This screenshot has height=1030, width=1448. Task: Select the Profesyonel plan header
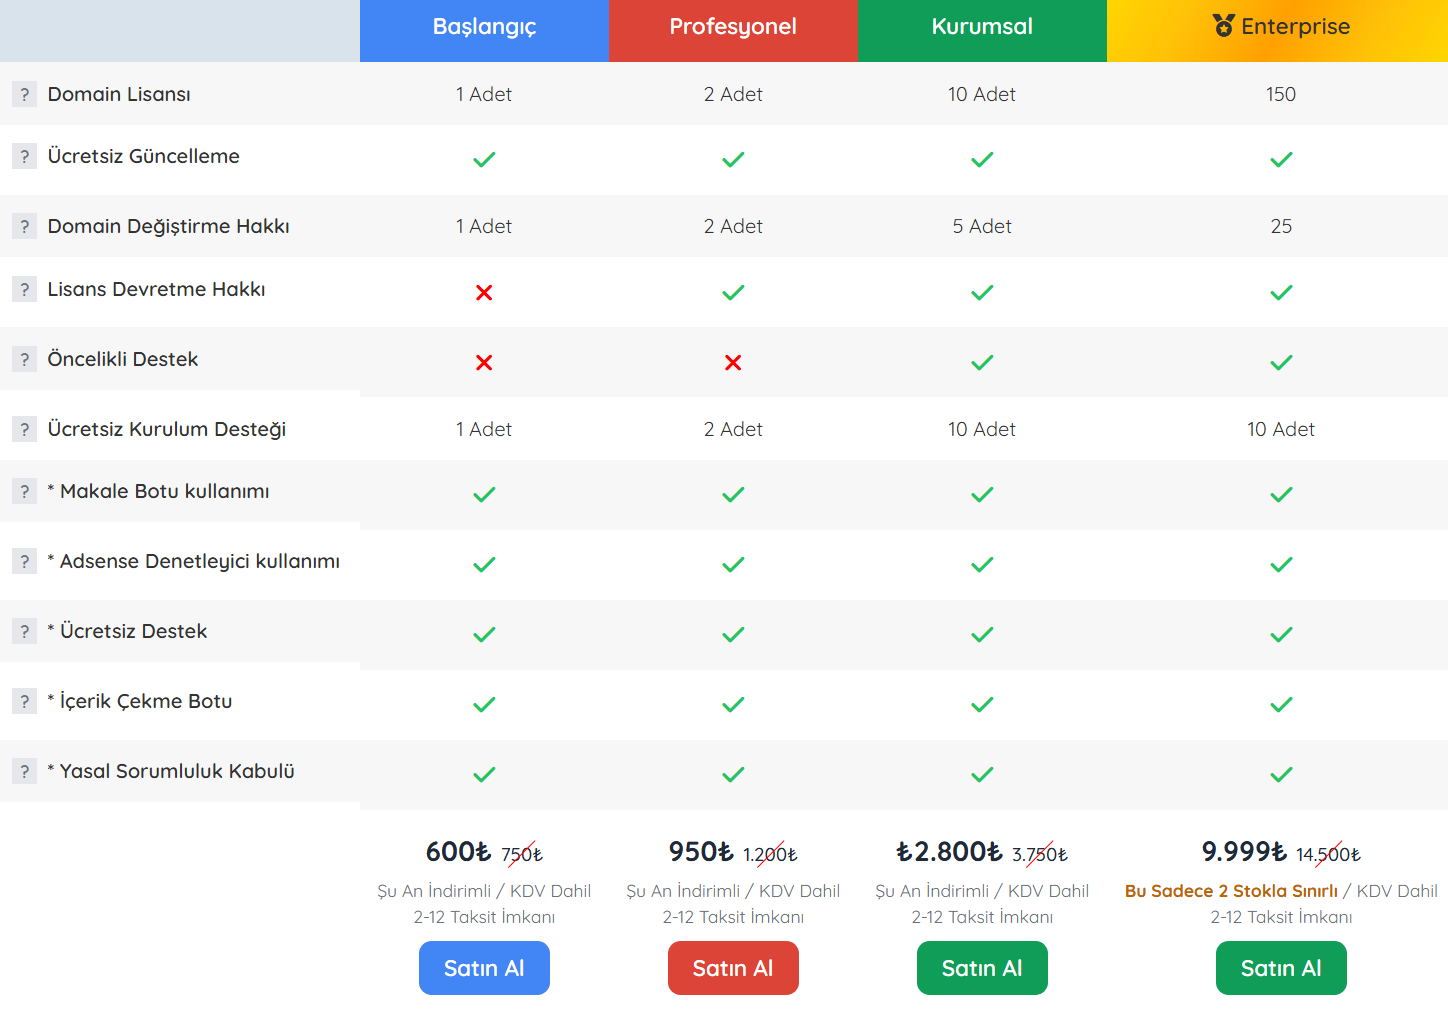(x=733, y=30)
